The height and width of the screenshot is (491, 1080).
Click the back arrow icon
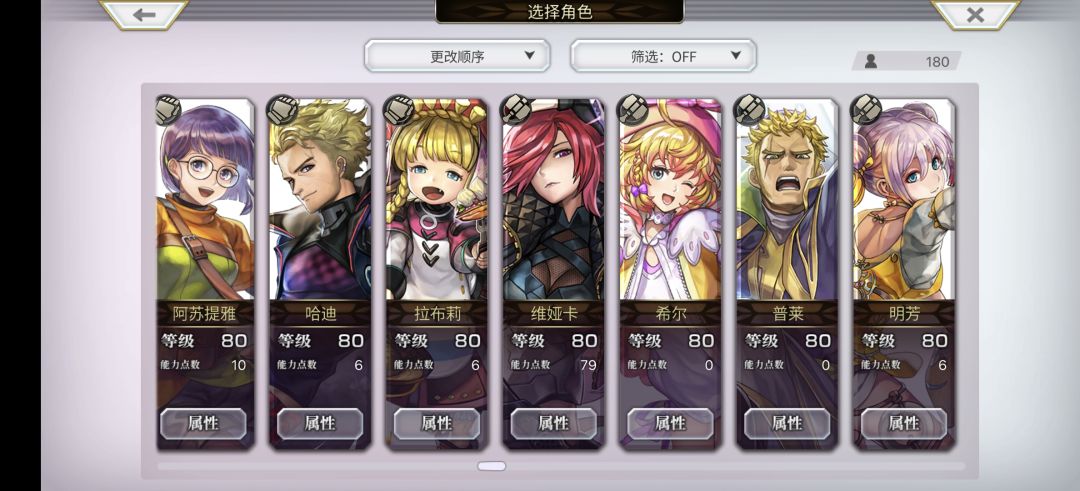tap(144, 14)
